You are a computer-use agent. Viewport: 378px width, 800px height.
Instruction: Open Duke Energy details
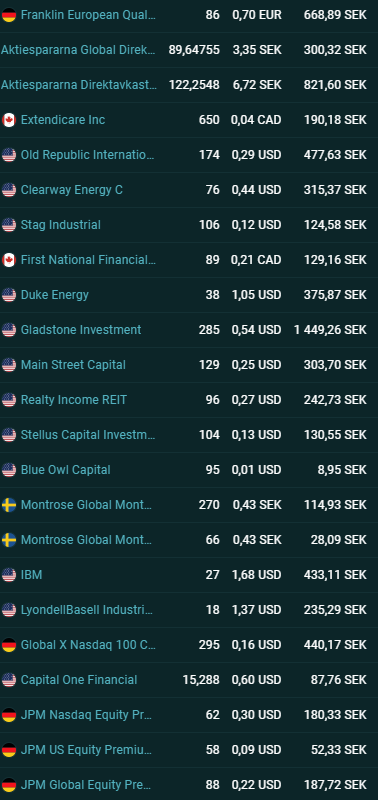click(55, 295)
